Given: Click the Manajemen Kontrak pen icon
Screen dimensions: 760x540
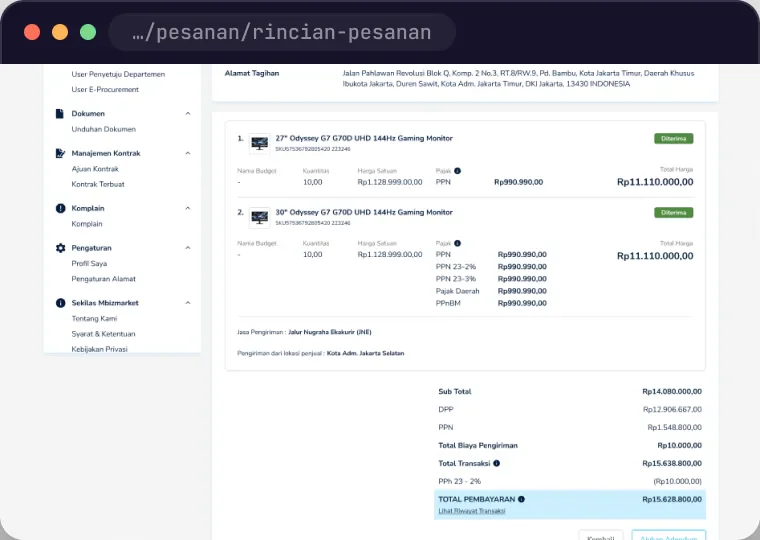Looking at the screenshot, I should (x=60, y=153).
